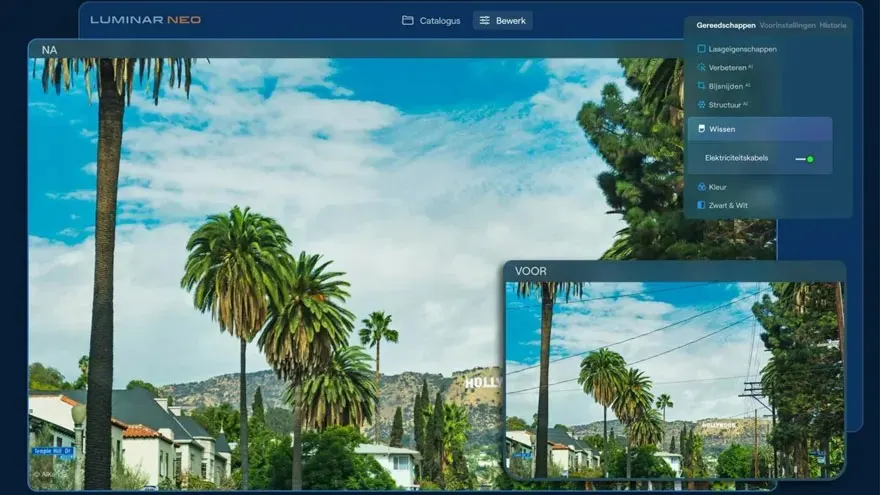The height and width of the screenshot is (495, 880).
Task: Click the Temple Hill Dr street sign
Action: point(51,451)
